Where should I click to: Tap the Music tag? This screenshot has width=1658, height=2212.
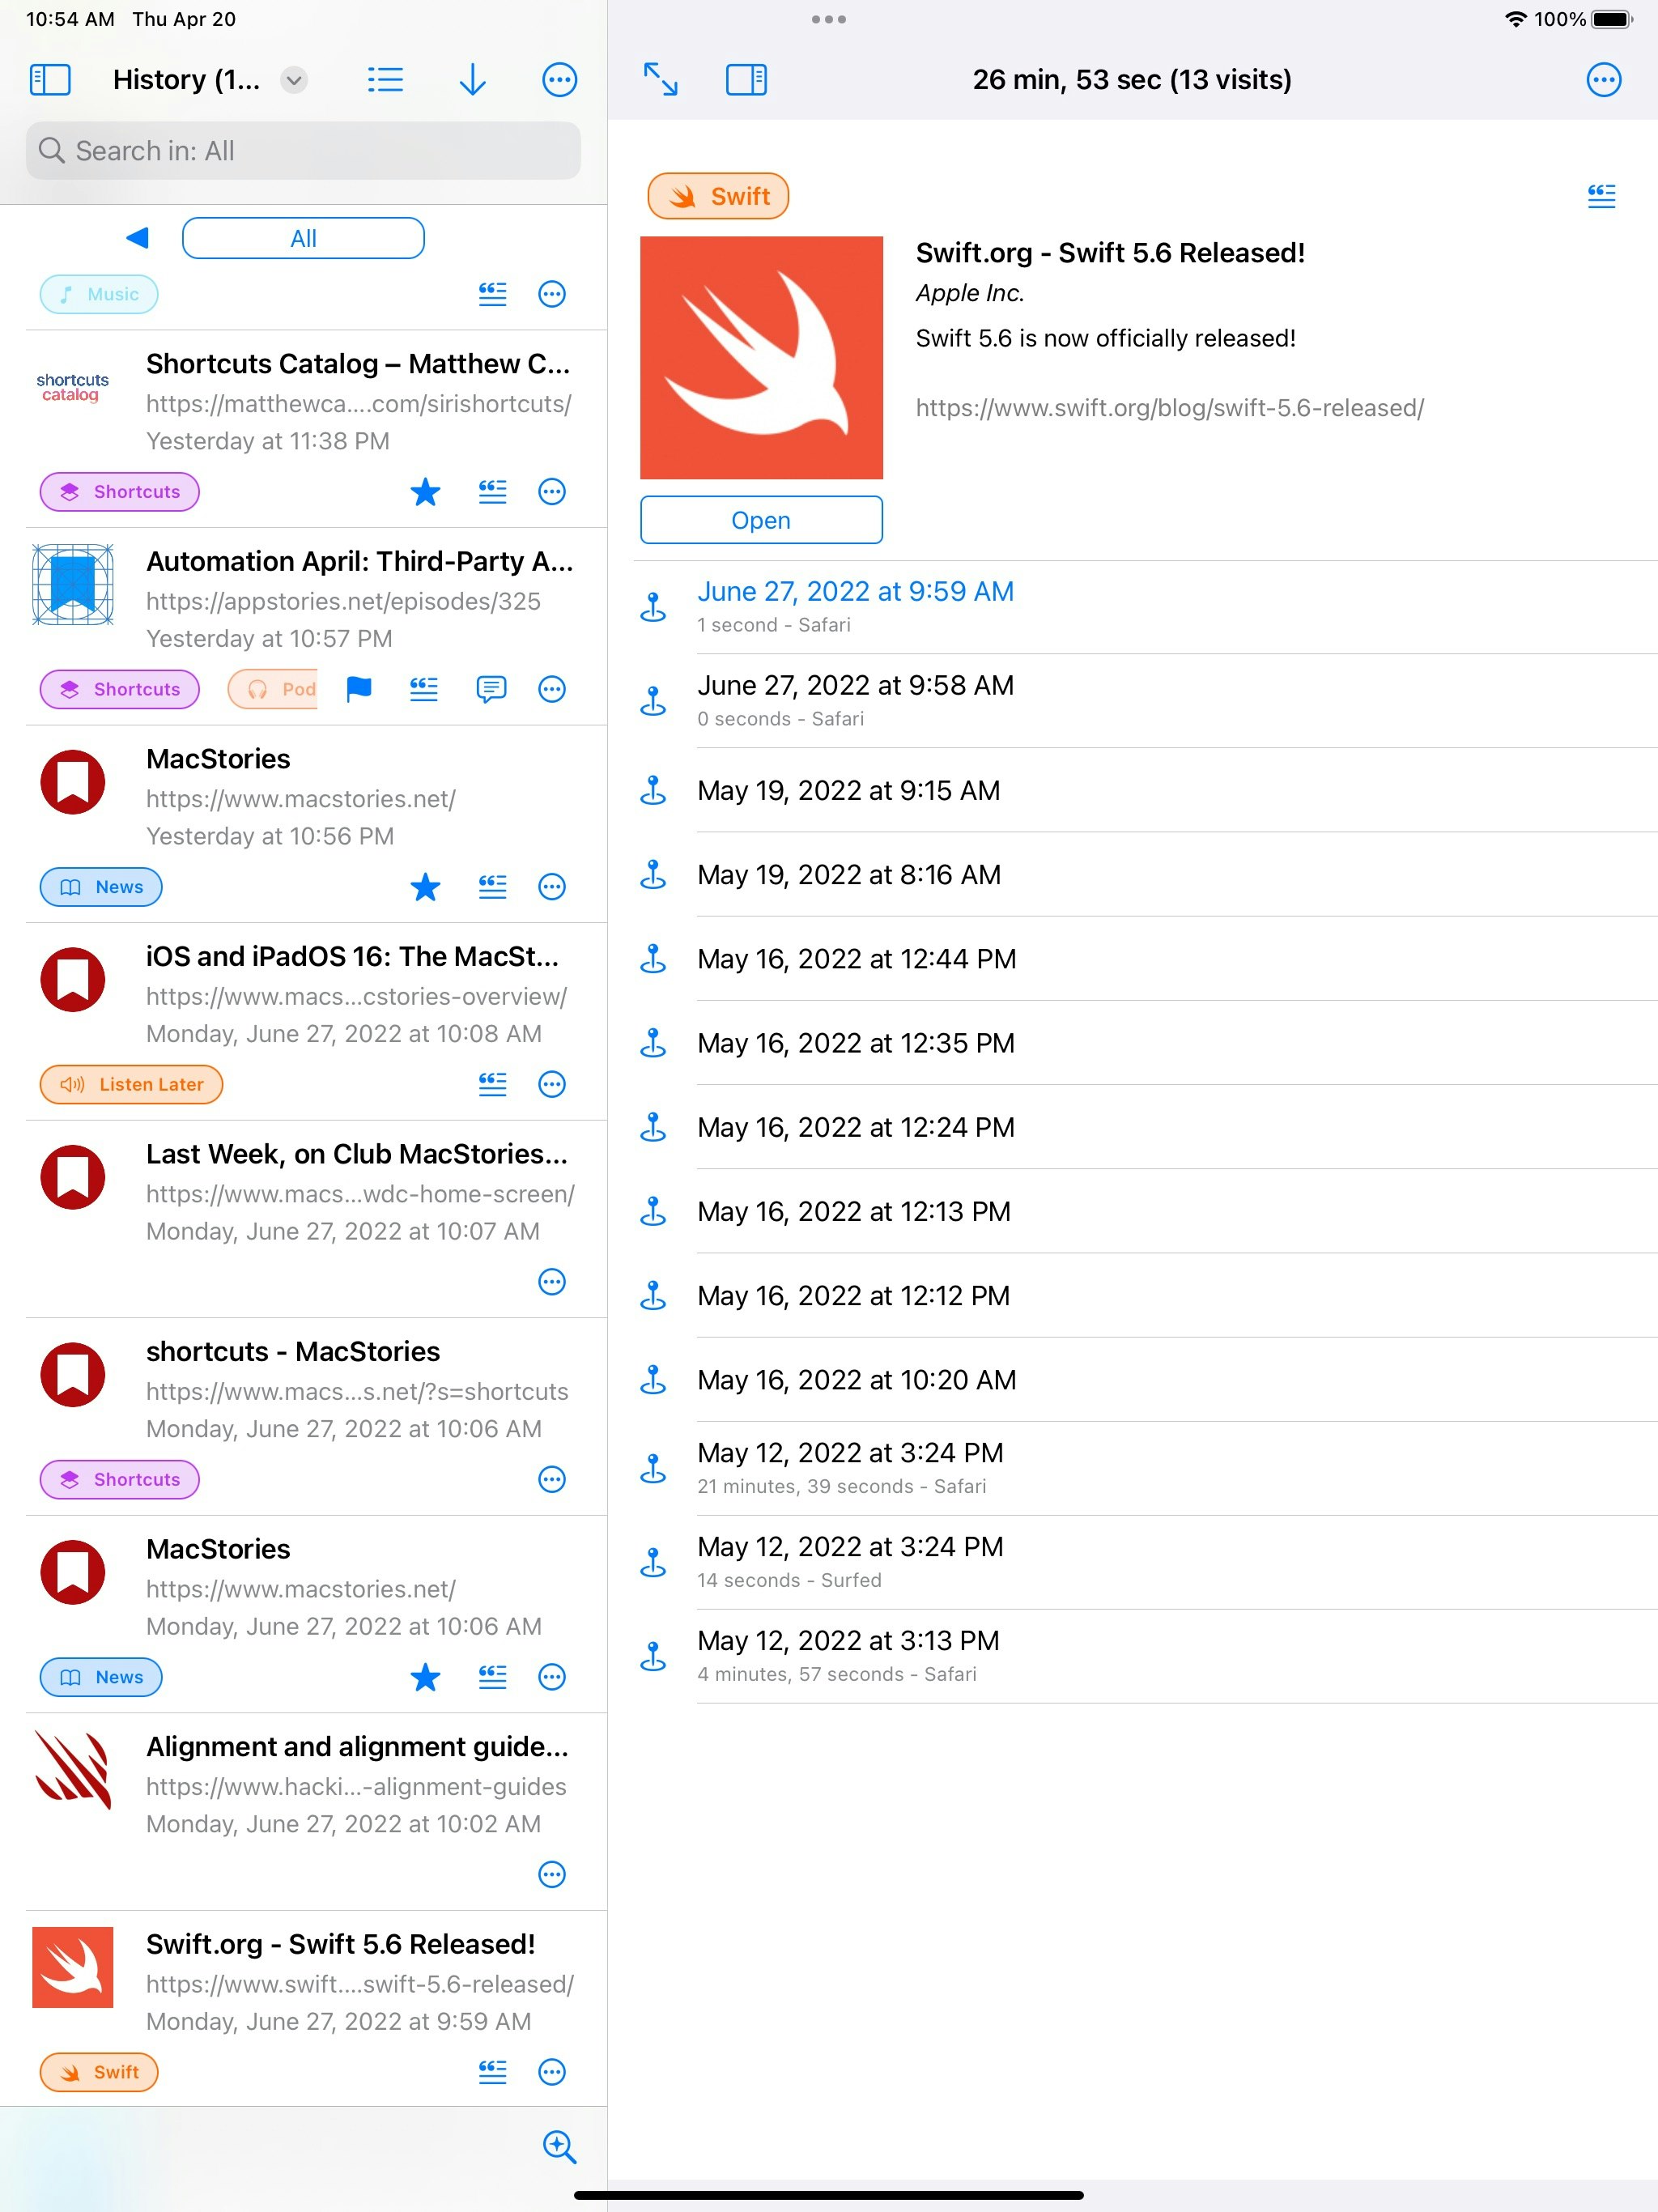(99, 294)
